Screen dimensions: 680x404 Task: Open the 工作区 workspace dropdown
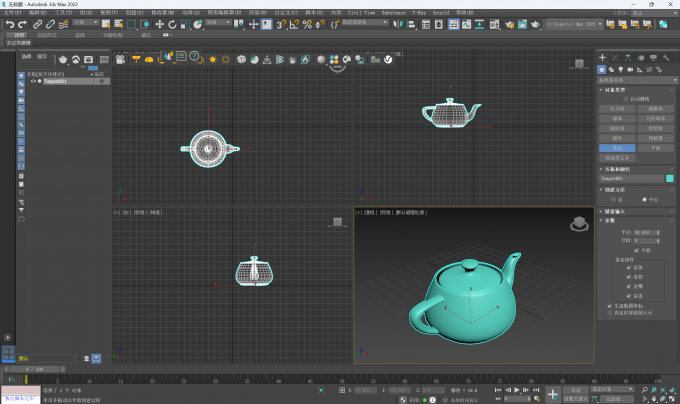click(654, 13)
